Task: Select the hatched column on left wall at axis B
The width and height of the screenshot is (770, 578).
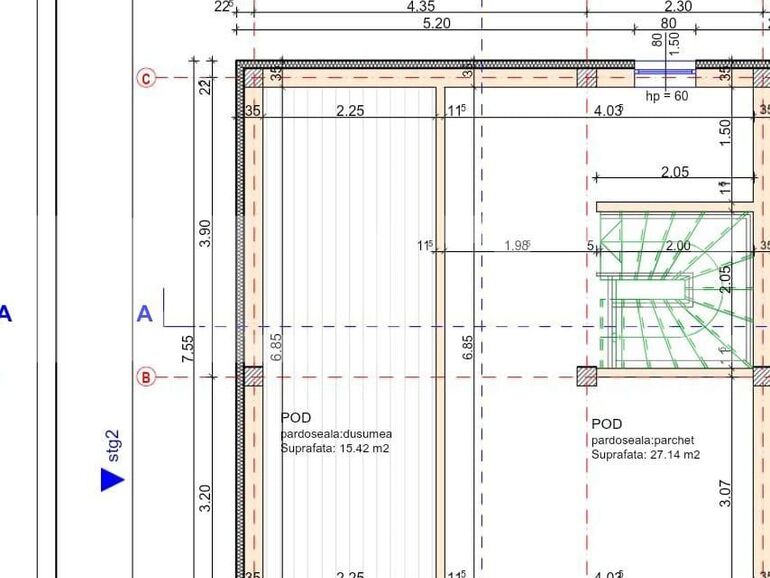Action: tap(253, 377)
